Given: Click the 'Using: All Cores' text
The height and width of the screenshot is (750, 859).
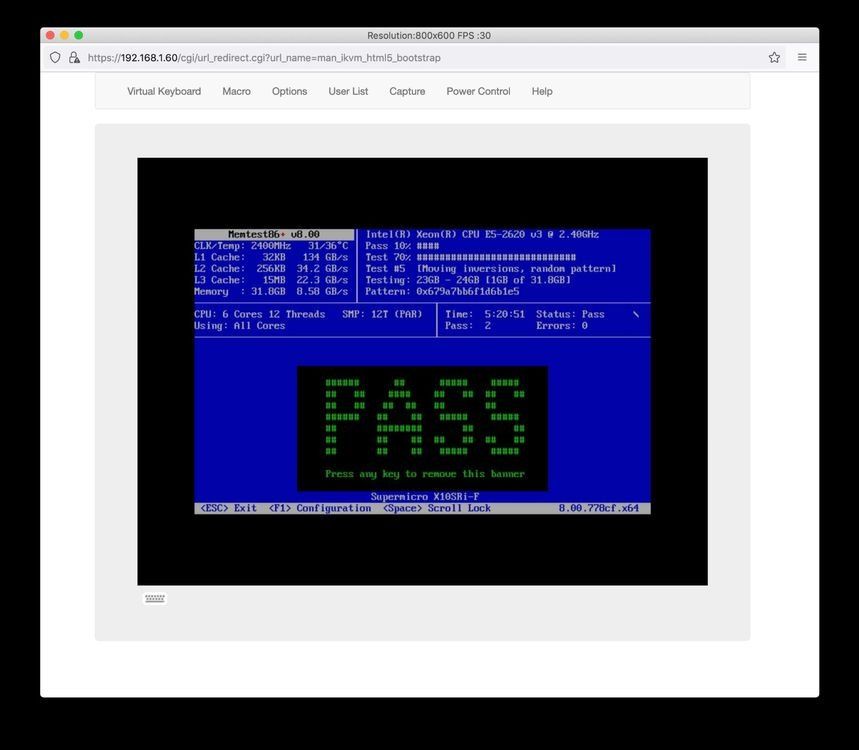Looking at the screenshot, I should 239,326.
